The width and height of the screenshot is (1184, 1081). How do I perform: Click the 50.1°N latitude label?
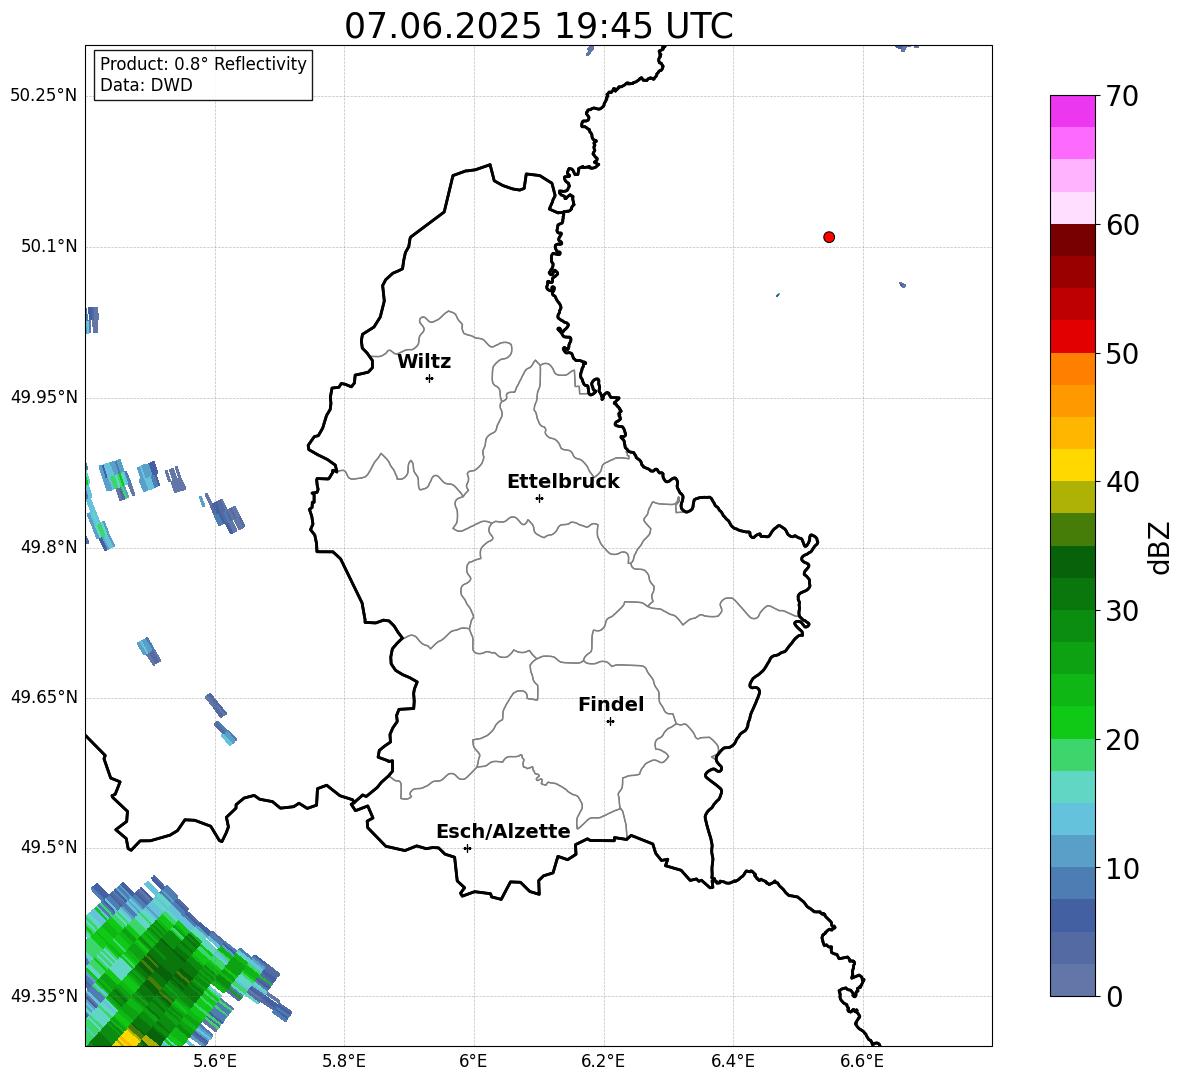(49, 247)
